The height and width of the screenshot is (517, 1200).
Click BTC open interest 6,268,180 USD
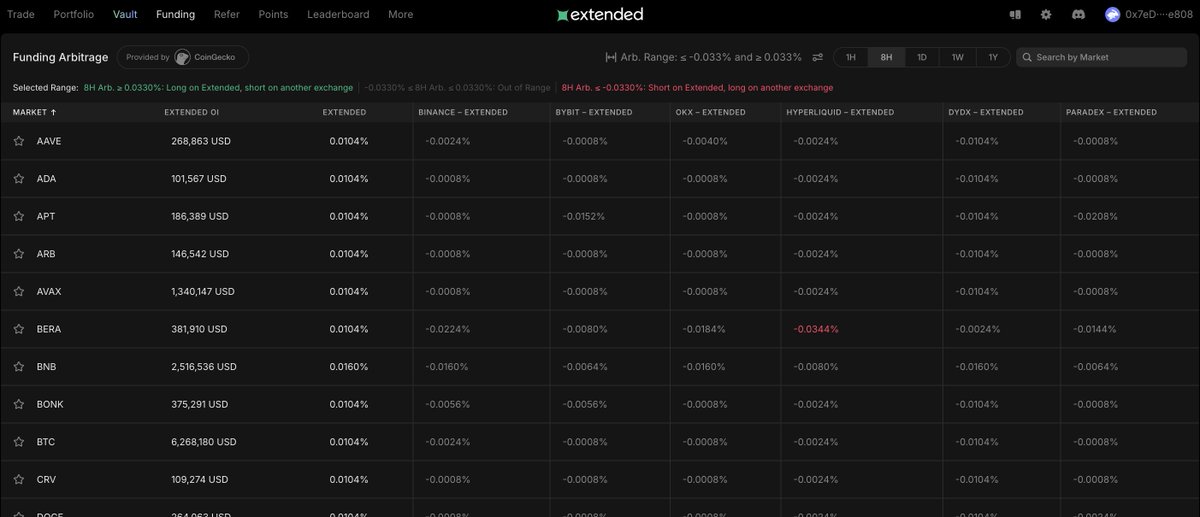click(x=204, y=442)
